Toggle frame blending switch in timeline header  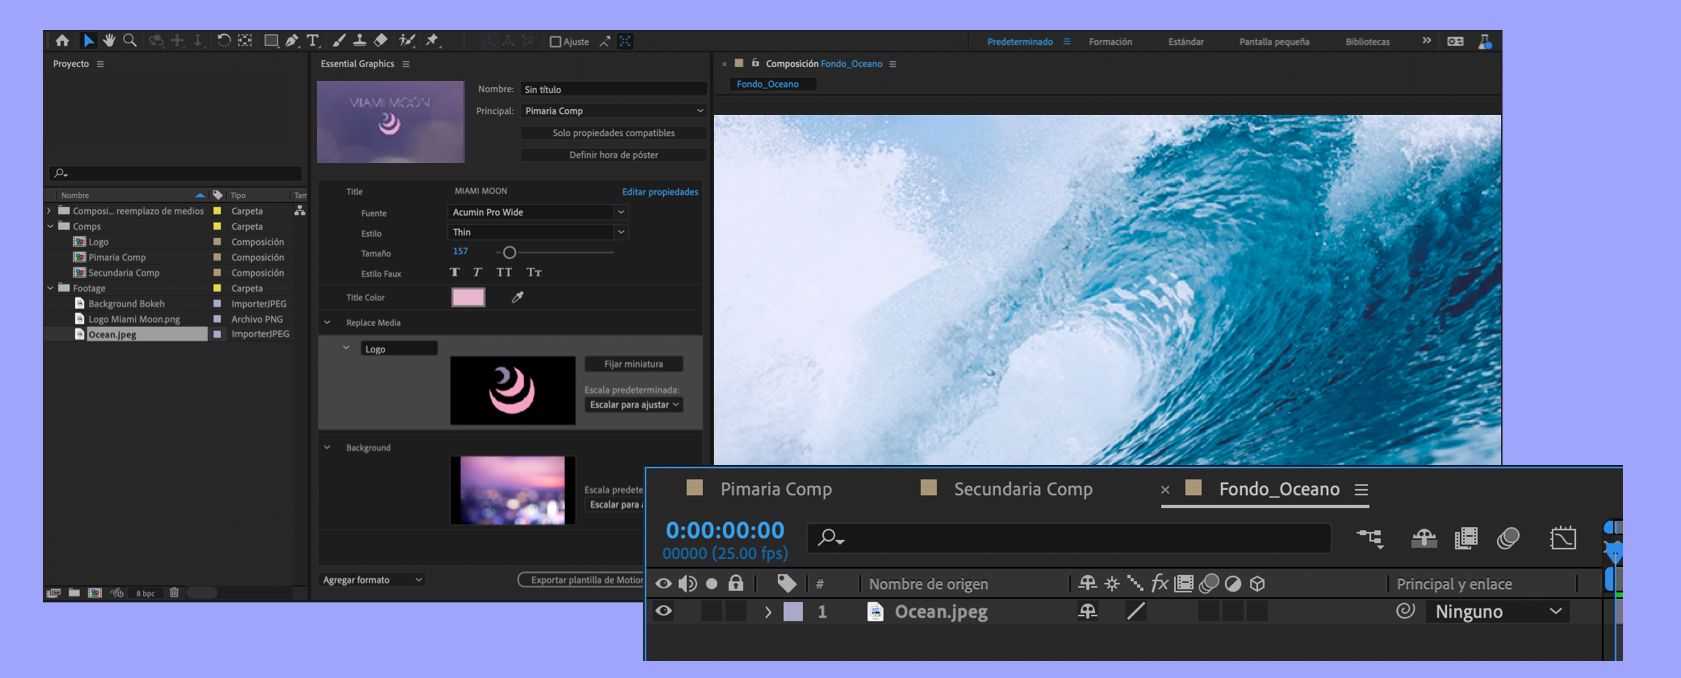[x=1466, y=538]
